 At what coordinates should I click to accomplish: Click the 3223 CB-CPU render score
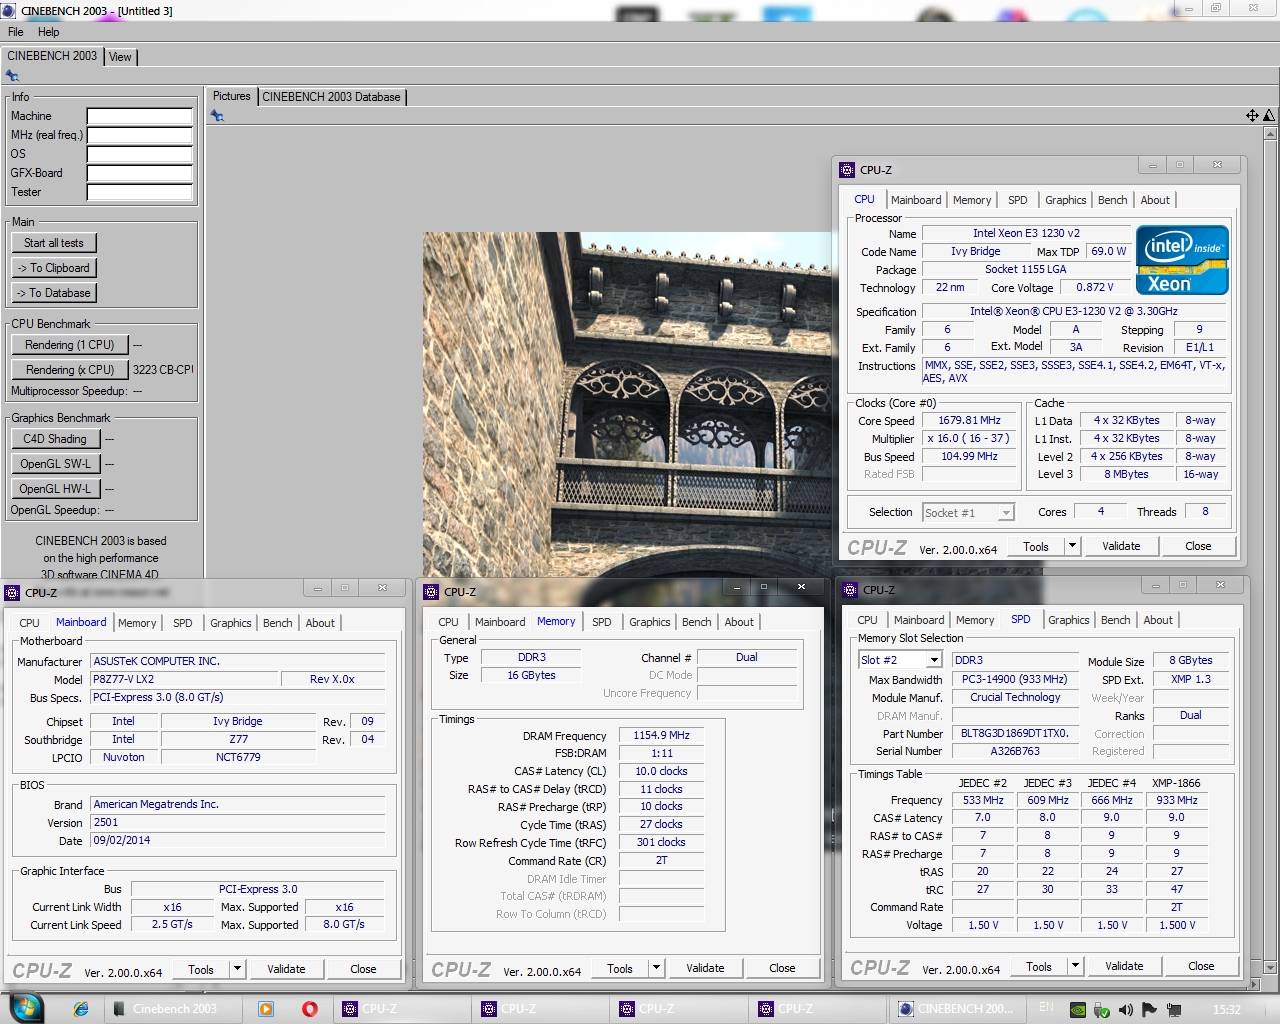[163, 369]
